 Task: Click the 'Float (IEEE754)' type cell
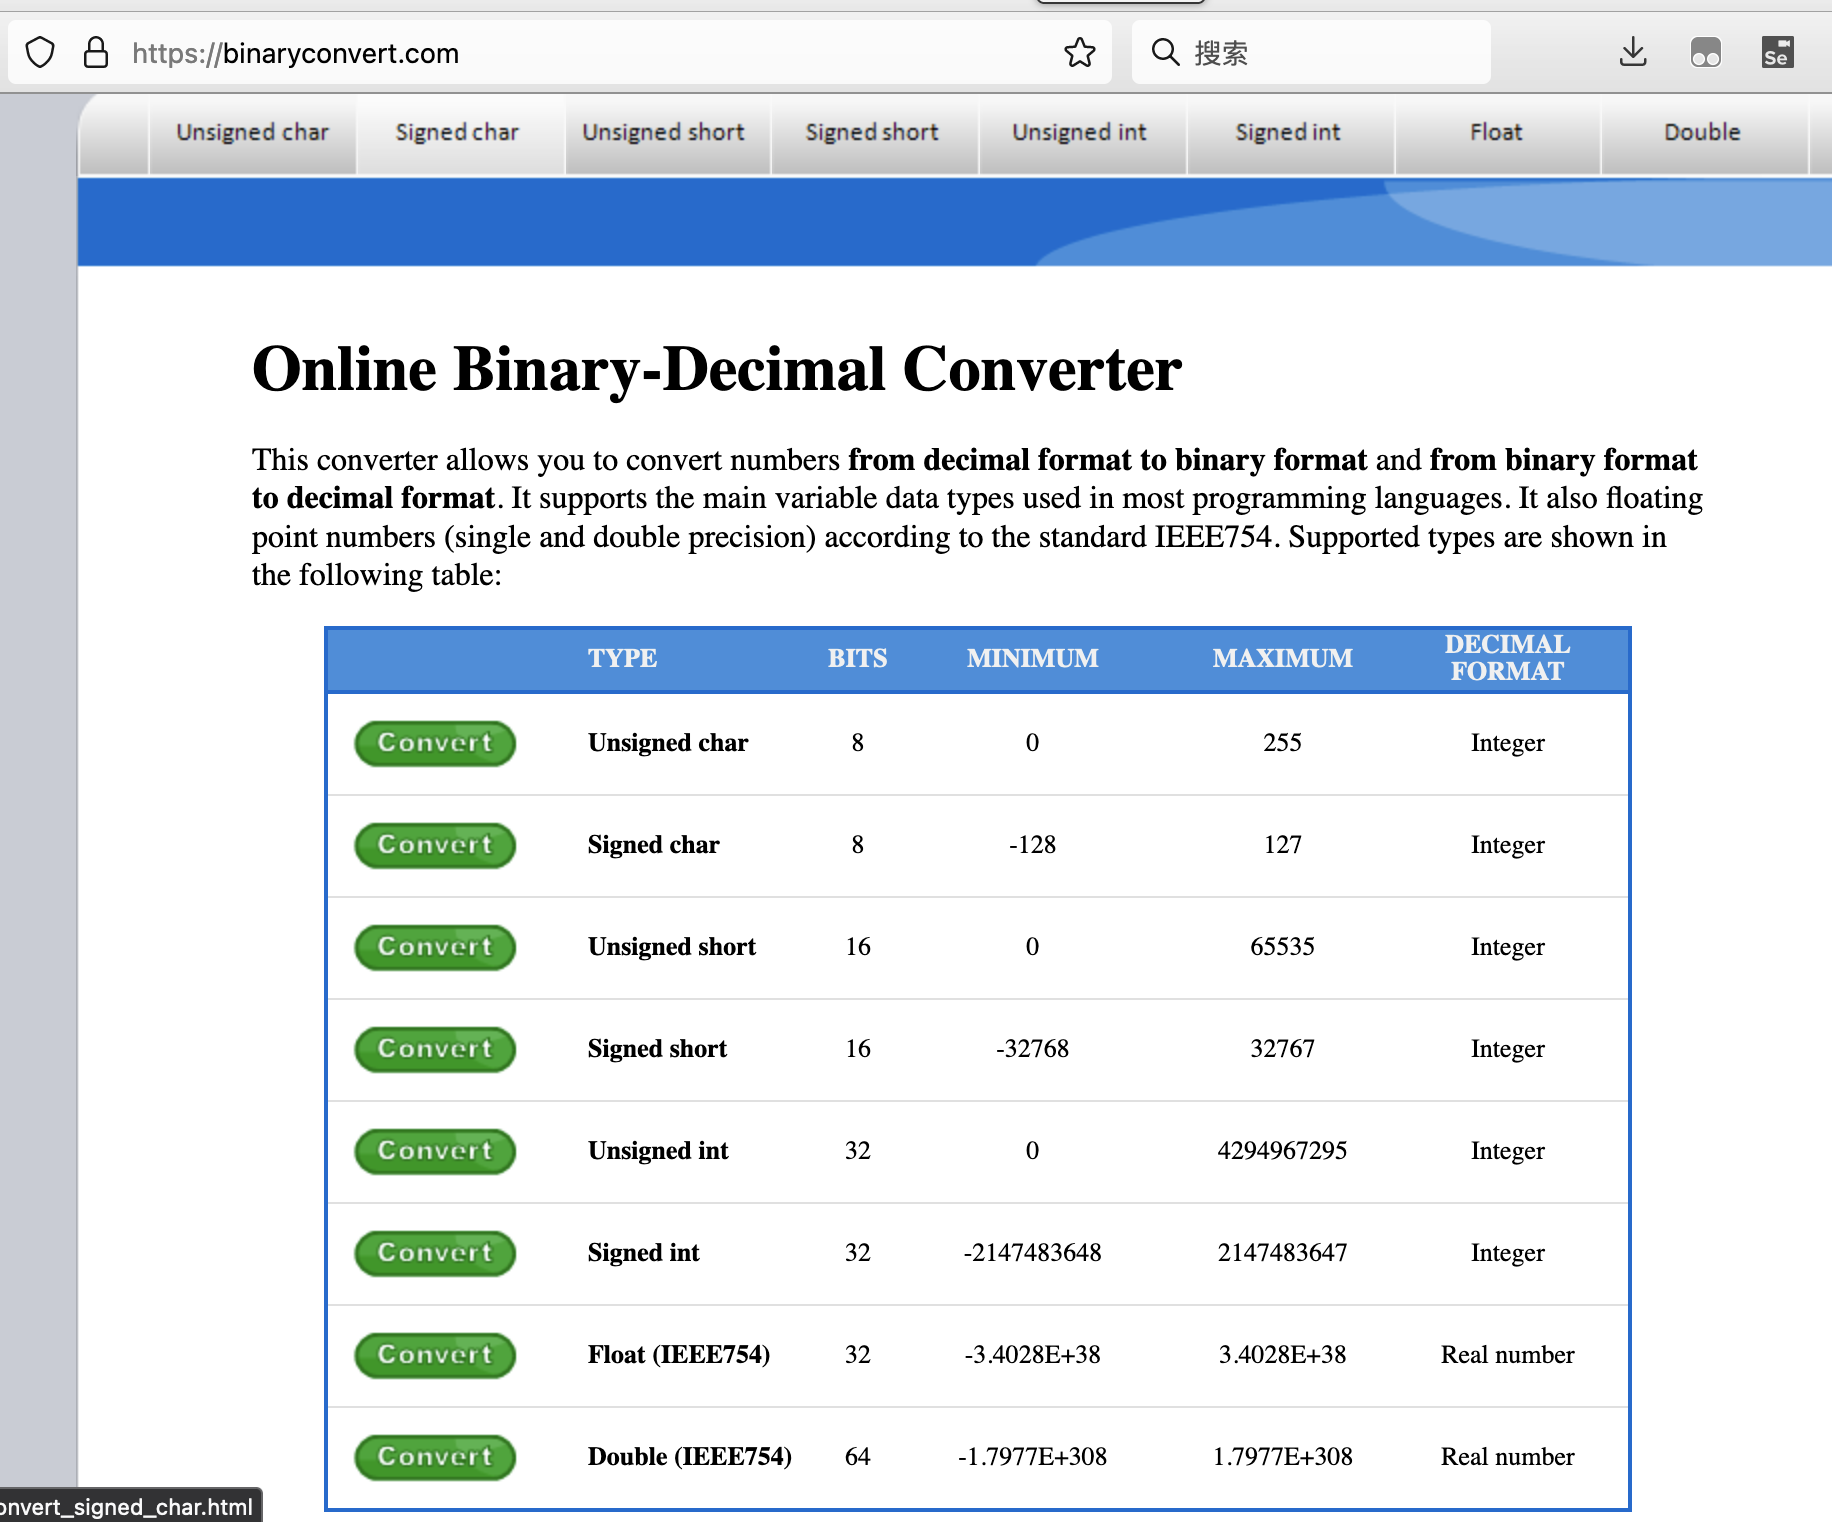[x=679, y=1355]
